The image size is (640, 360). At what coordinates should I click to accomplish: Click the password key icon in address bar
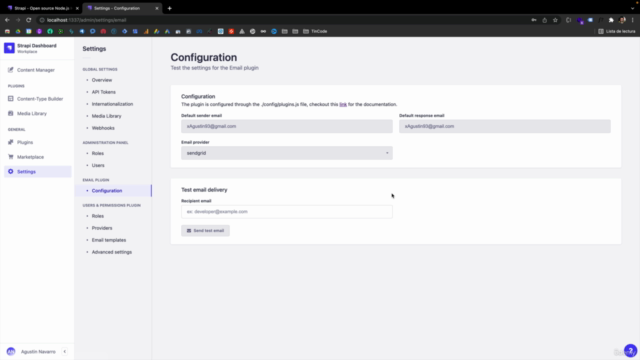point(533,20)
